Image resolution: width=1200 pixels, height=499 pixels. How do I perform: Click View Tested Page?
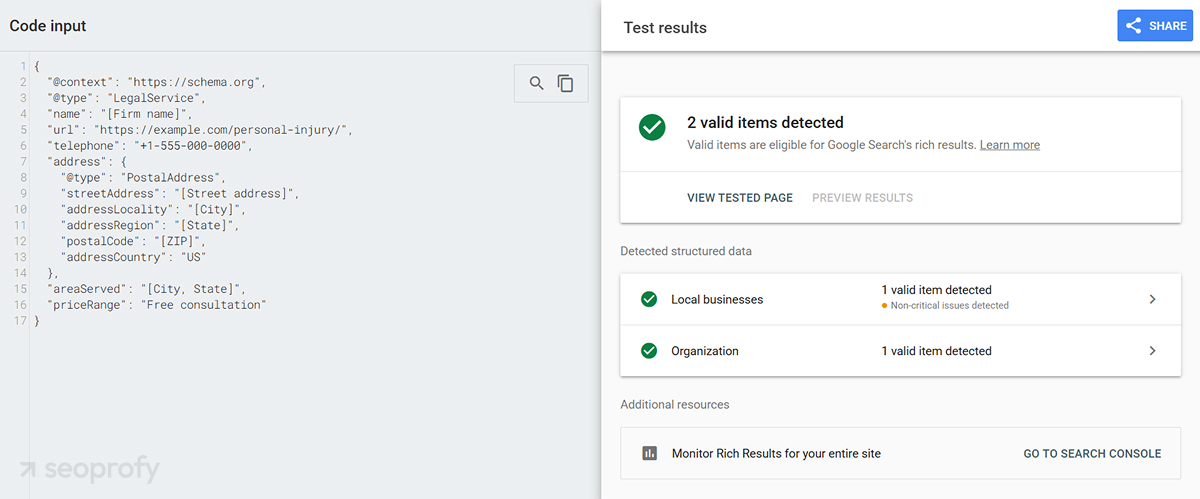pos(740,198)
